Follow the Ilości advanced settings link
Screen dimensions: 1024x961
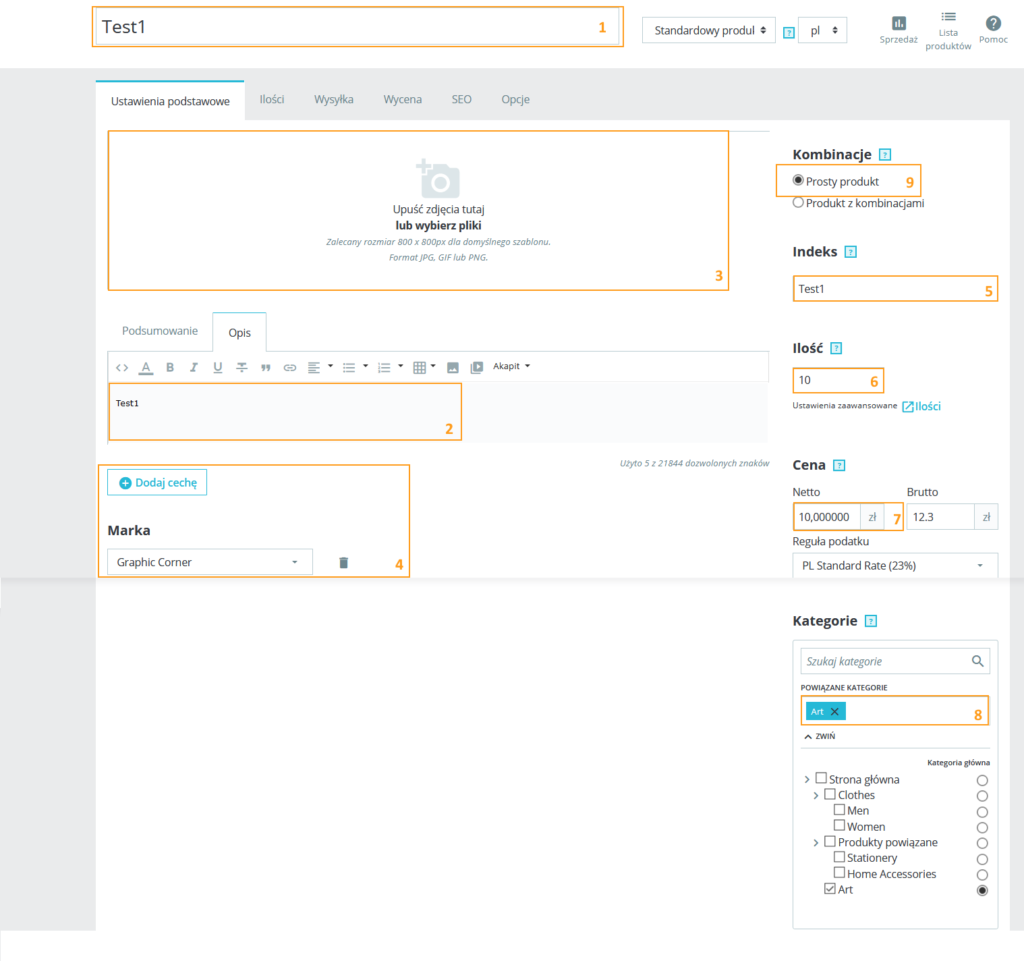tap(921, 406)
